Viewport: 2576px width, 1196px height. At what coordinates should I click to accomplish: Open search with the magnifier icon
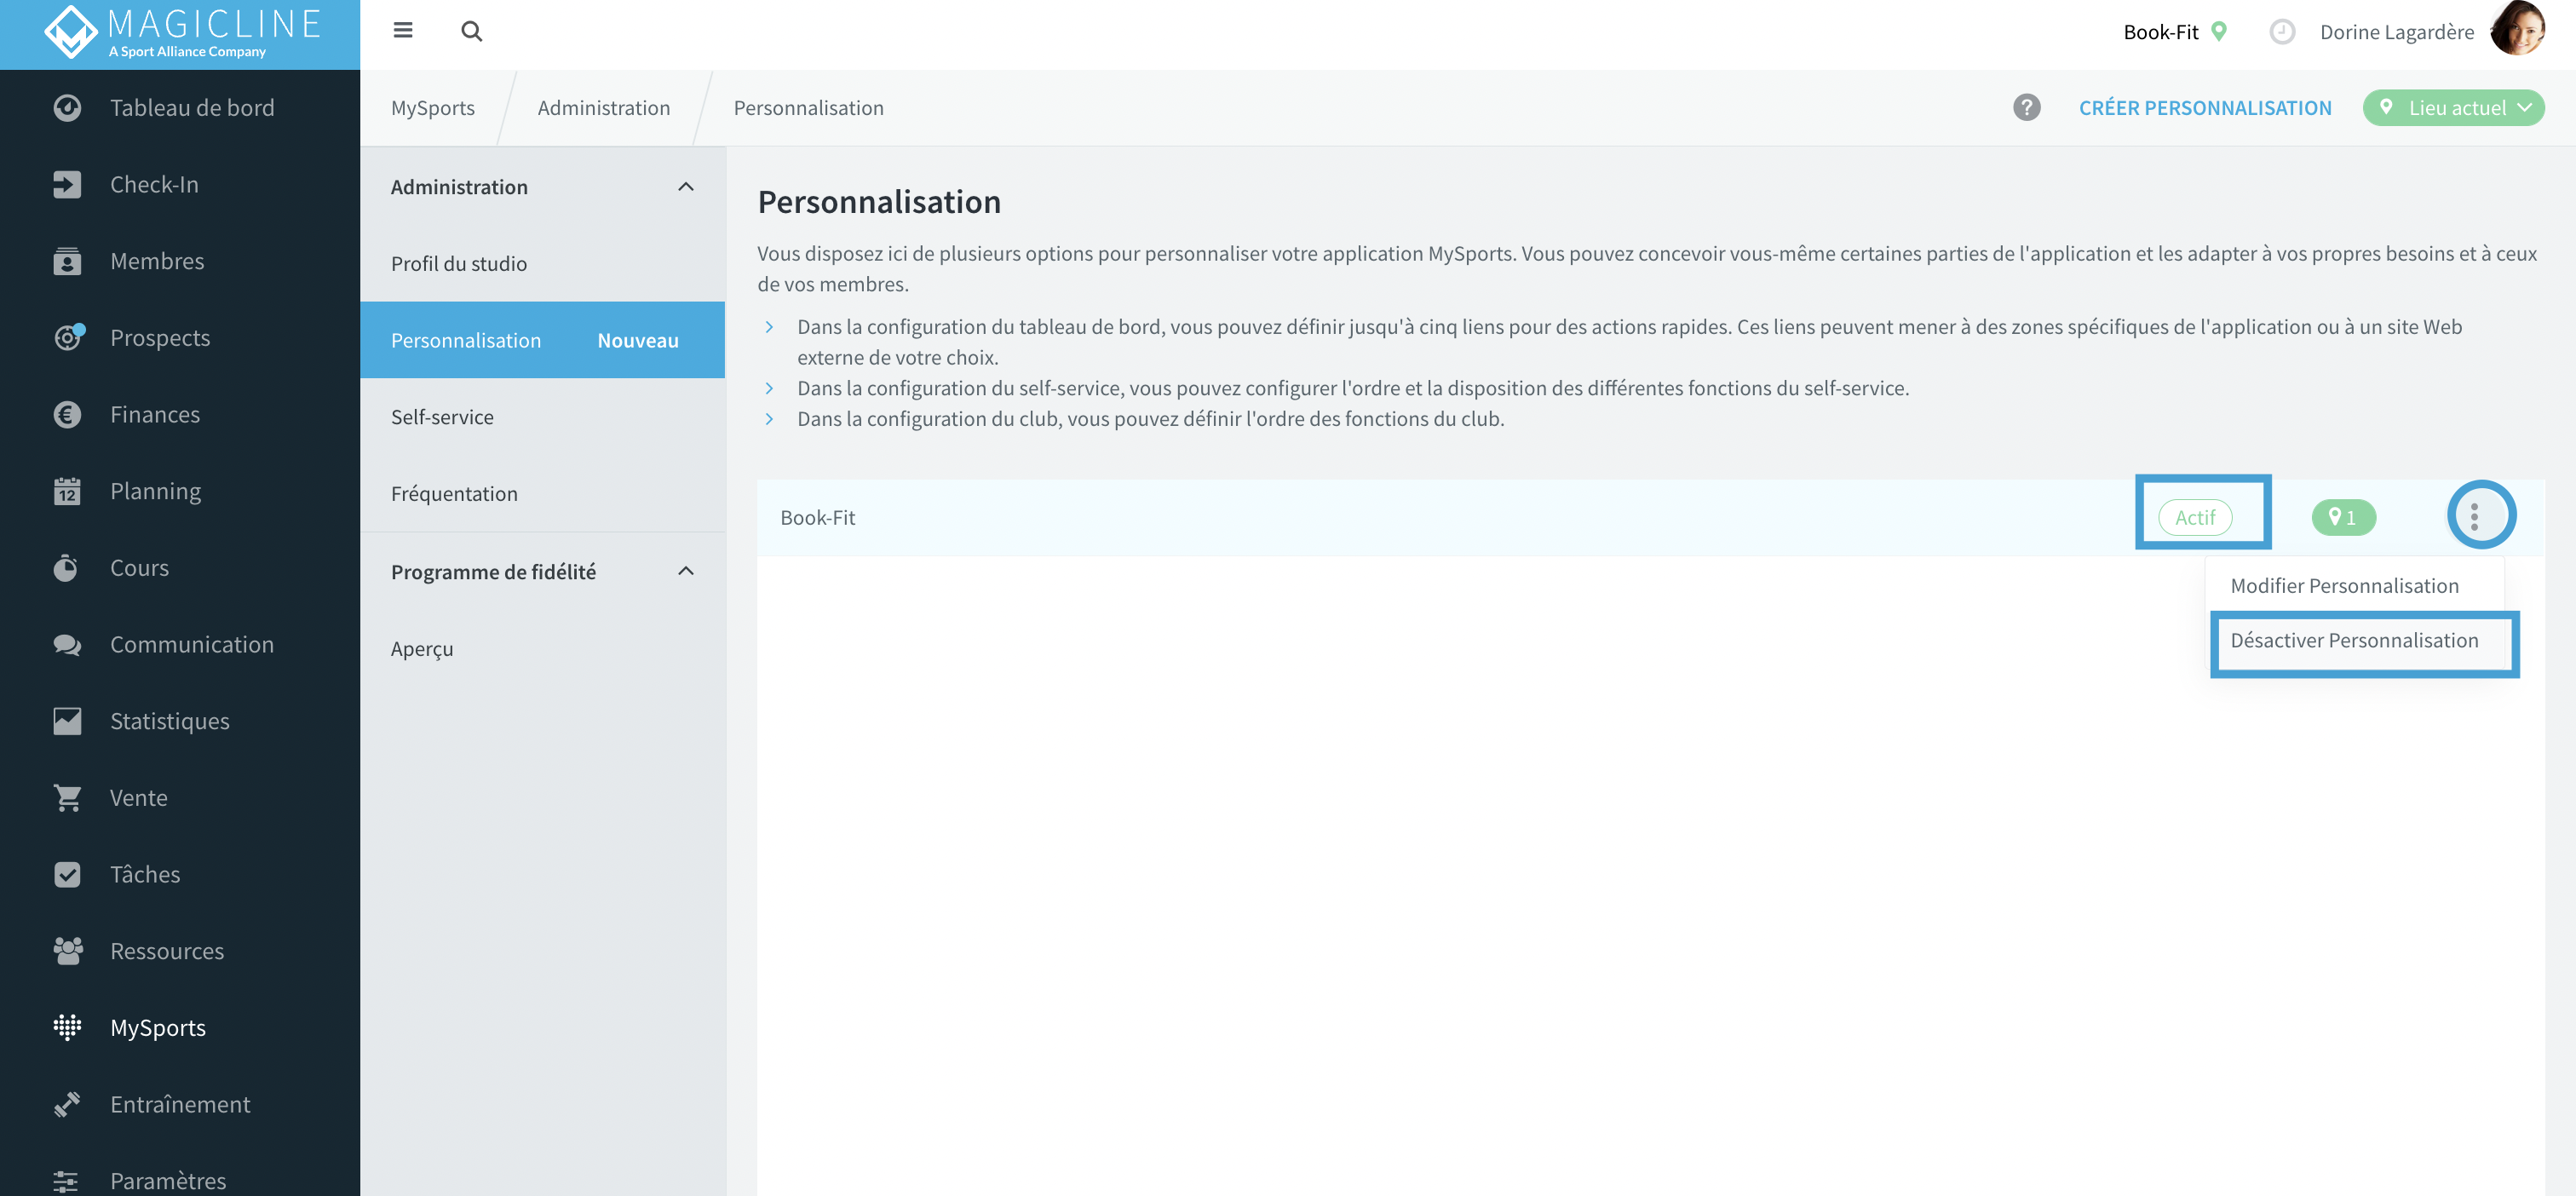coord(472,31)
